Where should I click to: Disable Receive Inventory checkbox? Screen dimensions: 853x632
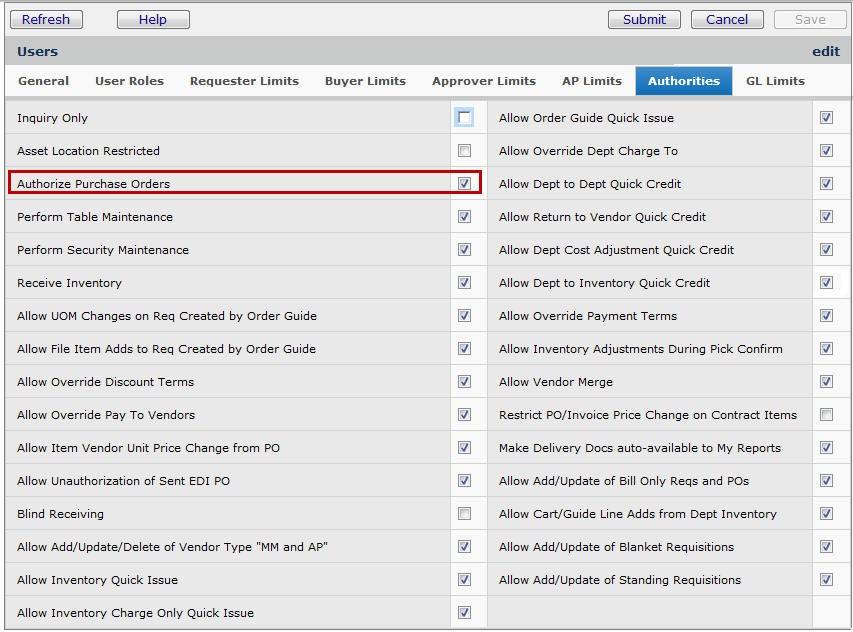coord(464,283)
